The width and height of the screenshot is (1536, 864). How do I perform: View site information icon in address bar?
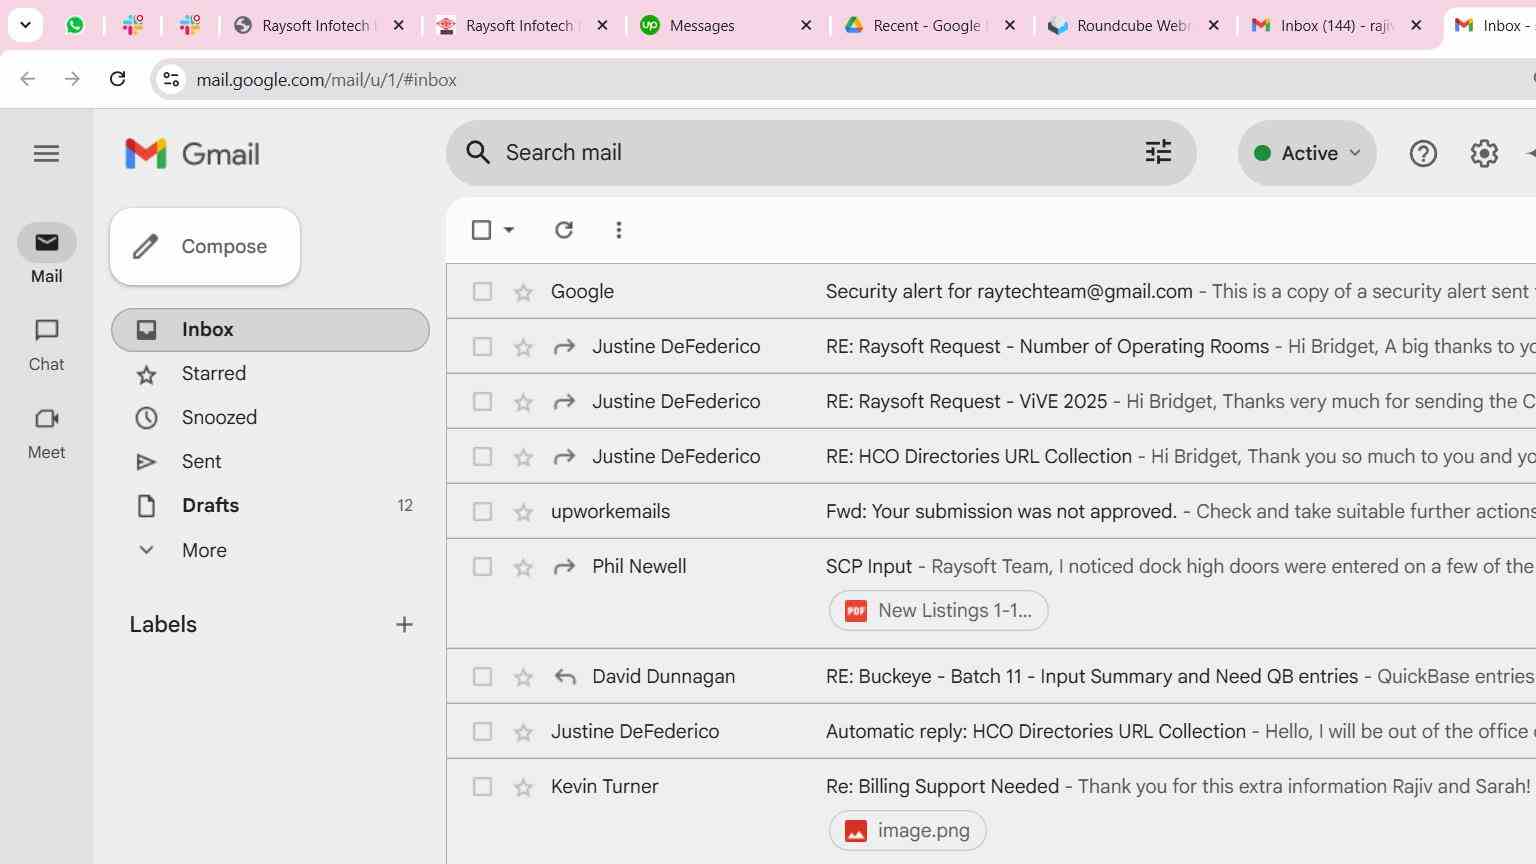point(171,79)
